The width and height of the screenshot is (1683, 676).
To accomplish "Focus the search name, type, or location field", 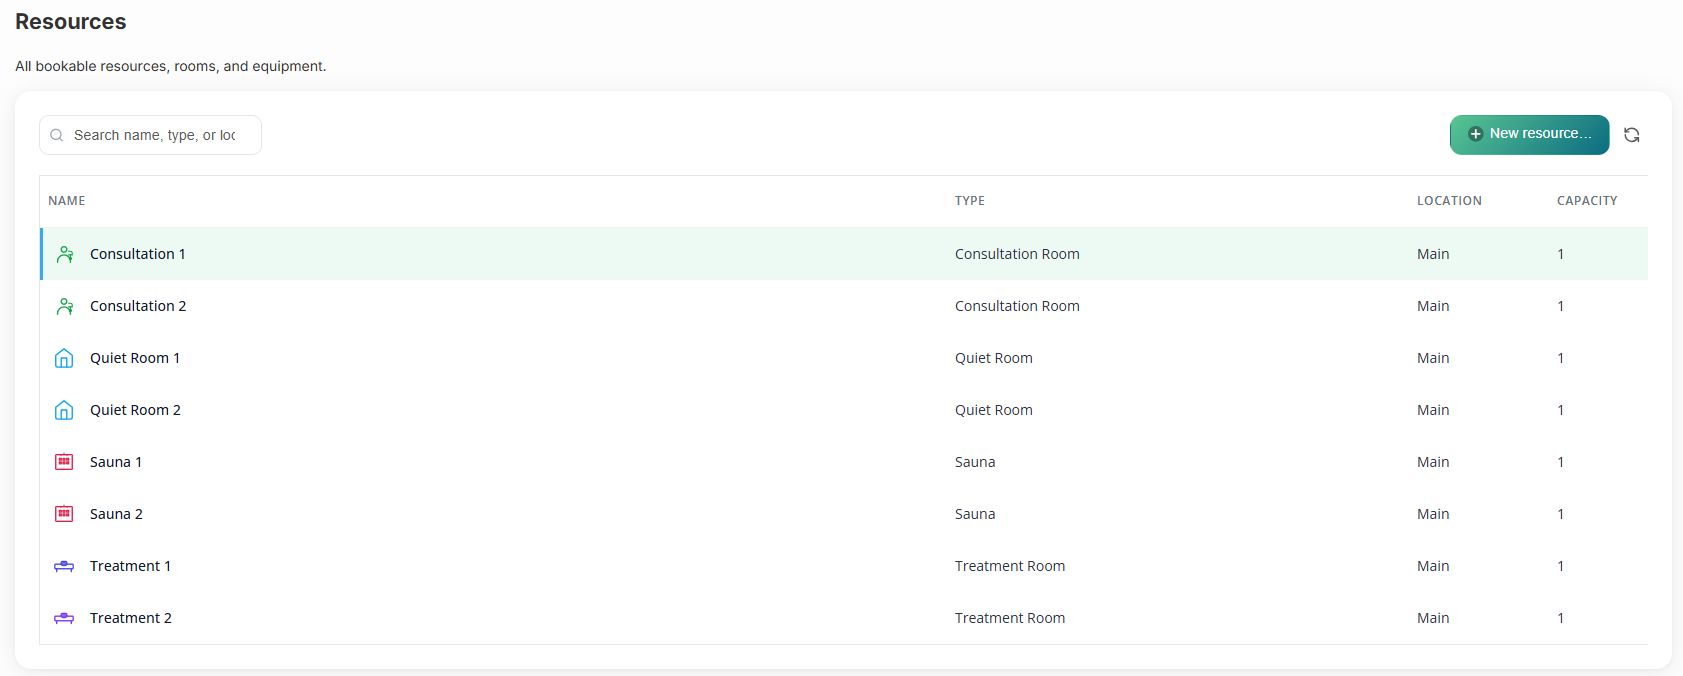I will click(150, 135).
